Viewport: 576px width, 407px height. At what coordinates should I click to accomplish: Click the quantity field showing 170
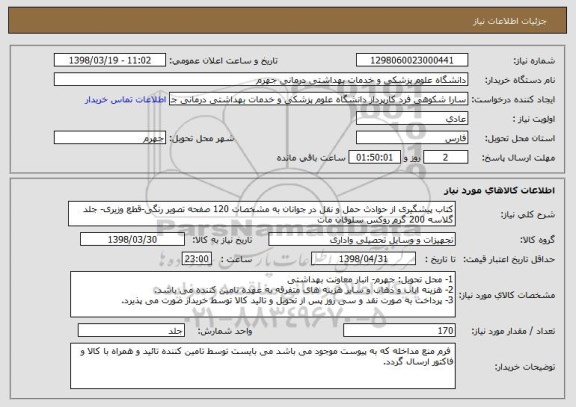point(399,330)
